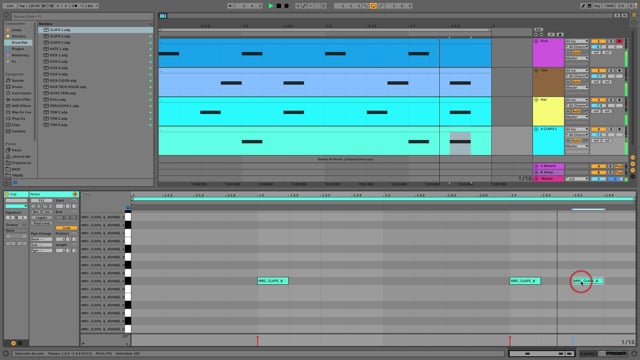Screen dimensions: 640x360
Task: Click the Set locator button above tracks
Action: (538, 29)
